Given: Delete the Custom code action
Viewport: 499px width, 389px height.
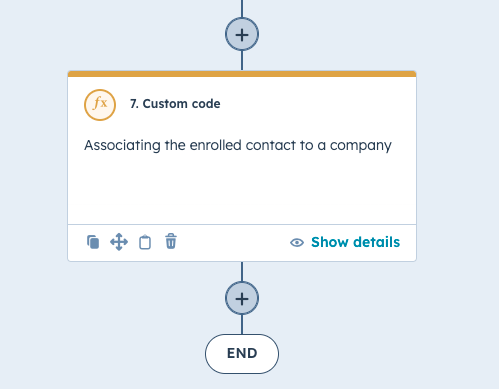Looking at the screenshot, I should tap(171, 241).
